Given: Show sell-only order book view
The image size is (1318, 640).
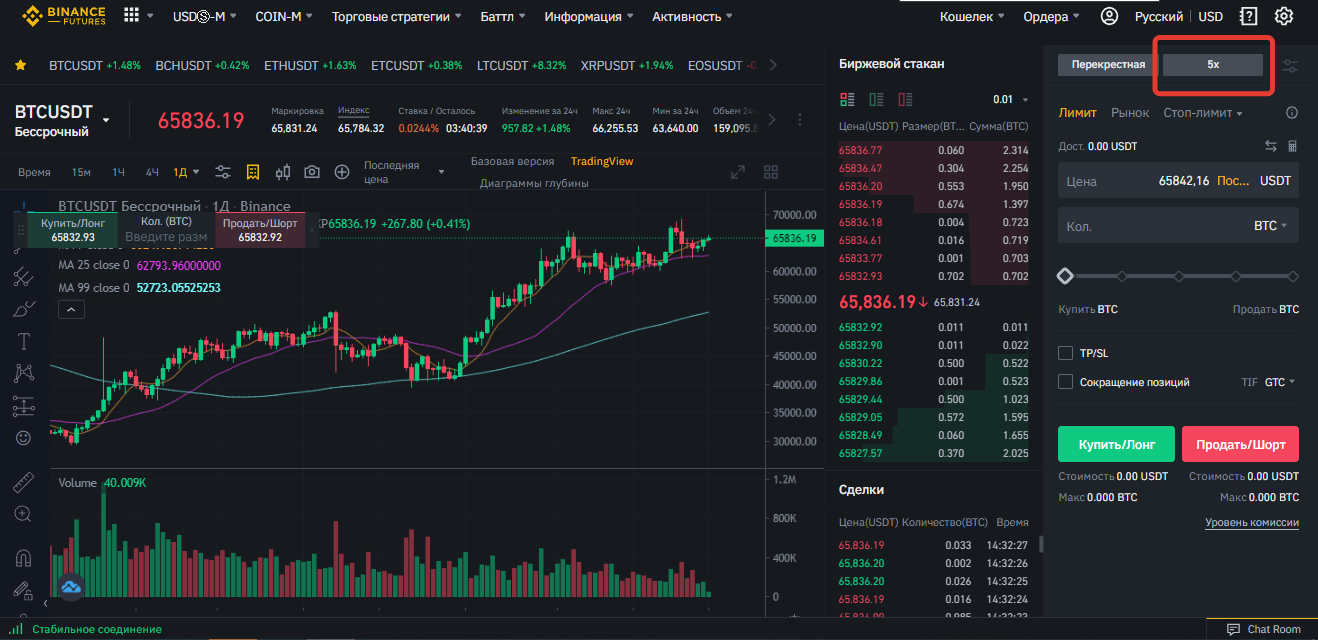Looking at the screenshot, I should click(906, 99).
